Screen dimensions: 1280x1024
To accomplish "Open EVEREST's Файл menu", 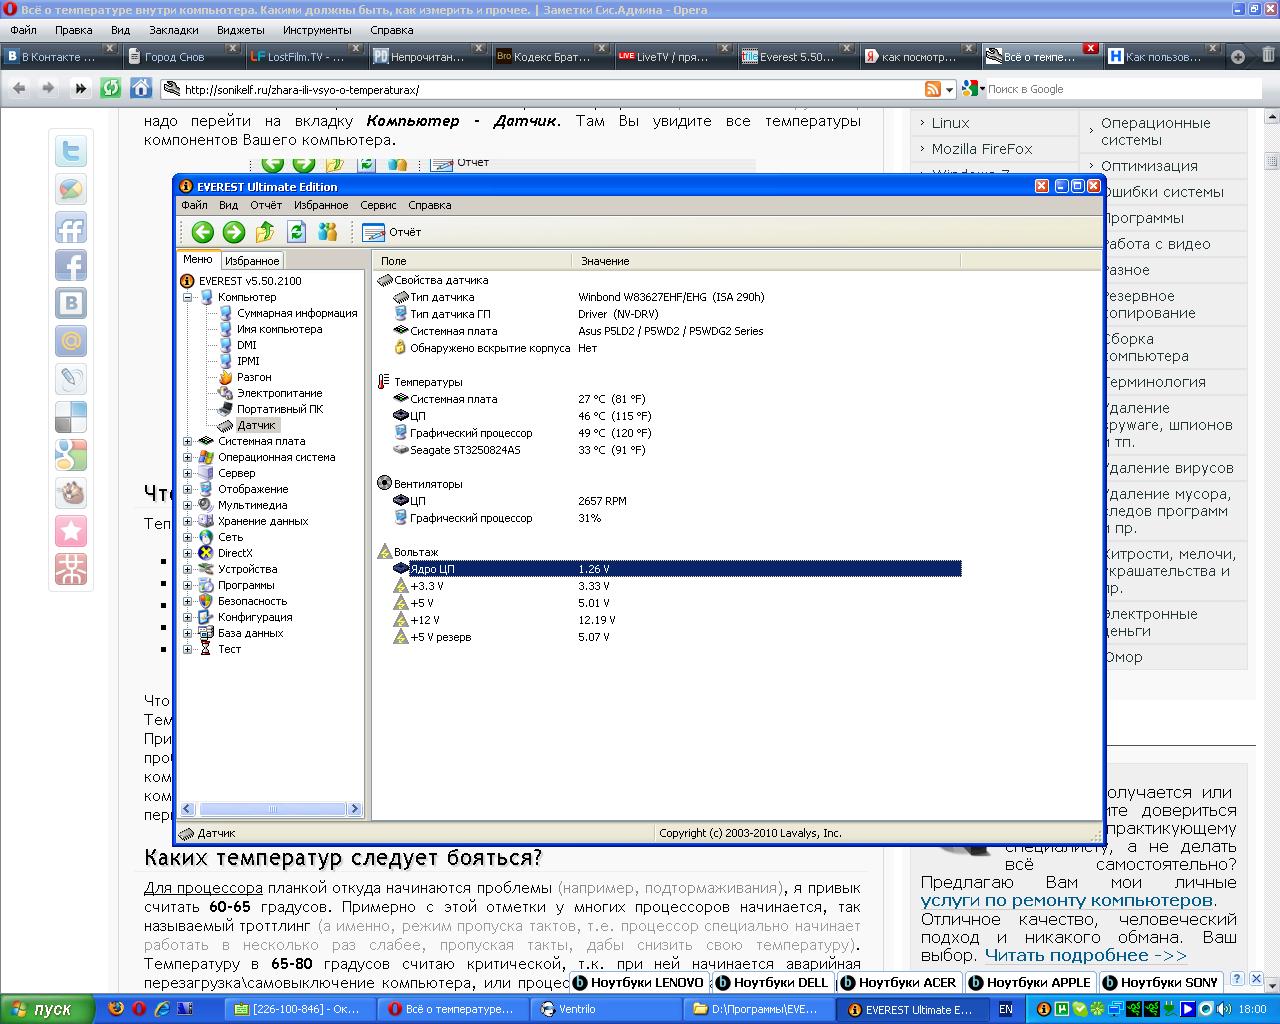I will (194, 205).
